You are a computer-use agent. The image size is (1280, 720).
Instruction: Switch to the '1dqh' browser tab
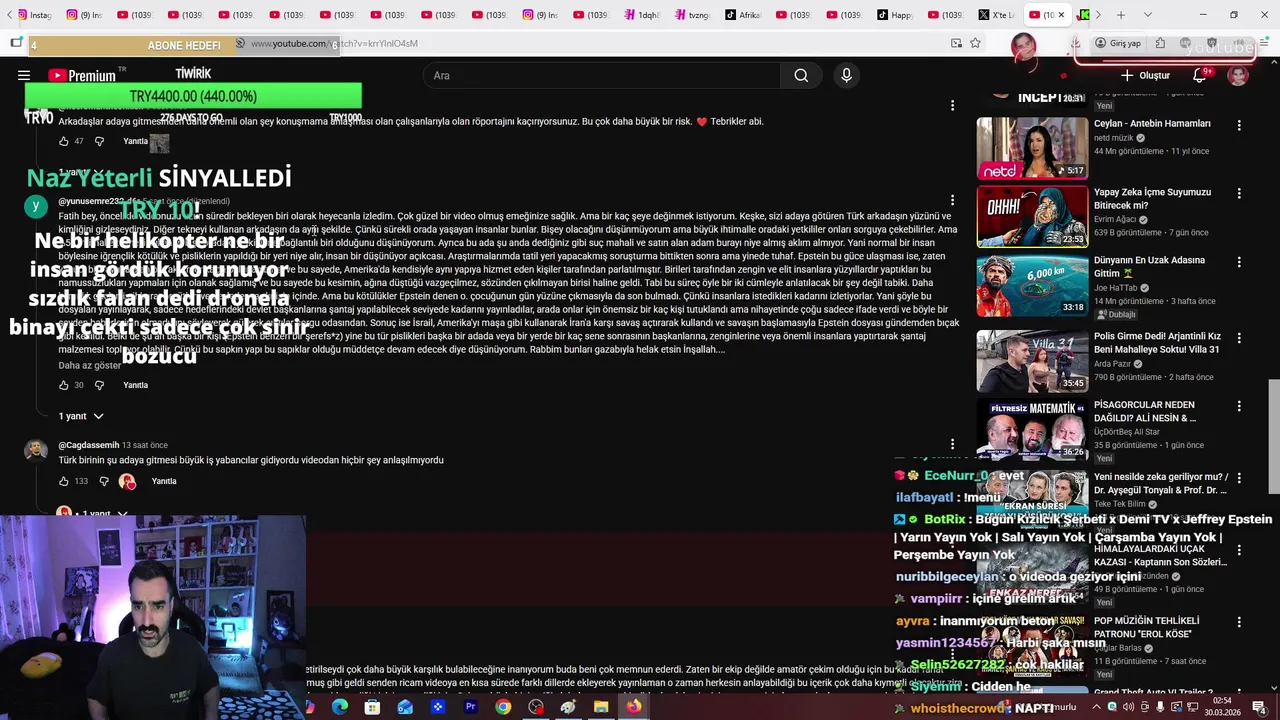[642, 15]
